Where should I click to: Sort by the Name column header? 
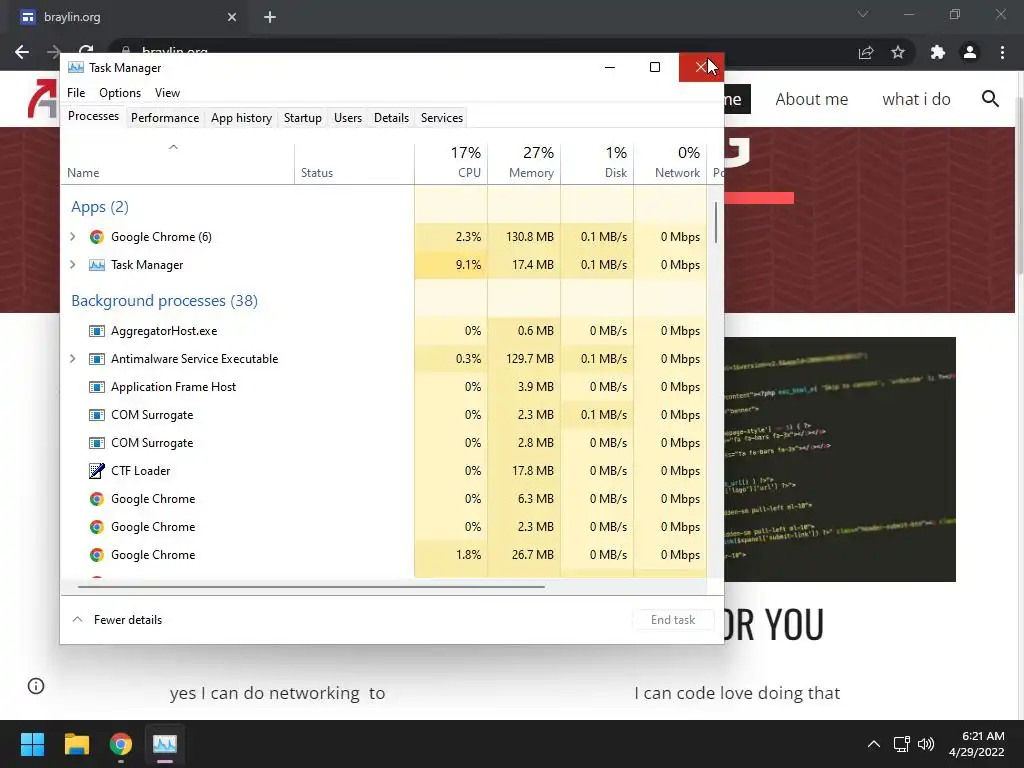(178, 163)
